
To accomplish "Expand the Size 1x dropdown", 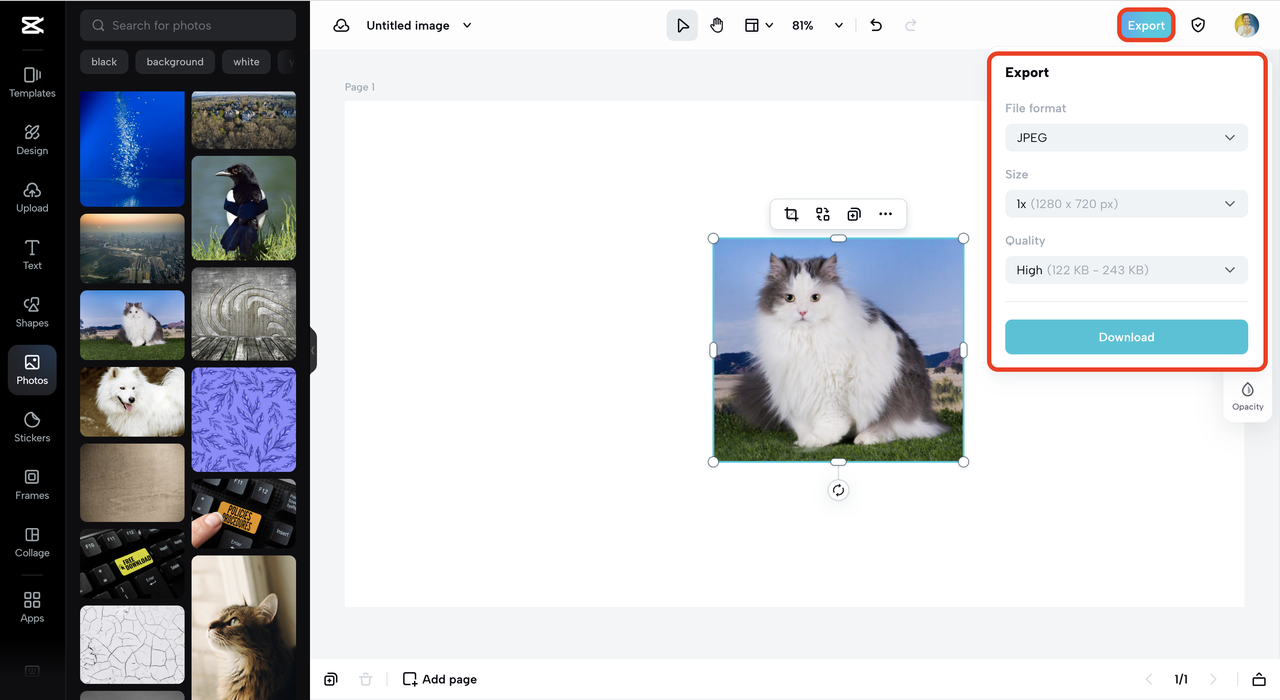I will click(x=1126, y=204).
